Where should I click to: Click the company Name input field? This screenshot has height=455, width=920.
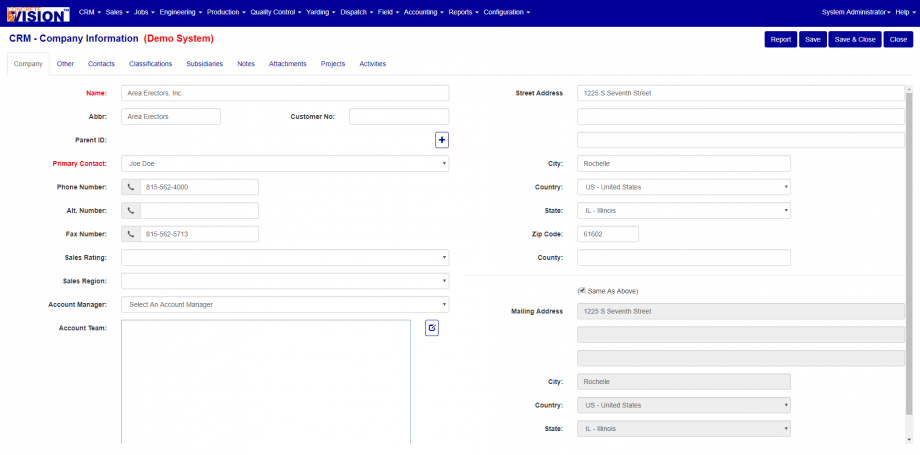[x=285, y=93]
